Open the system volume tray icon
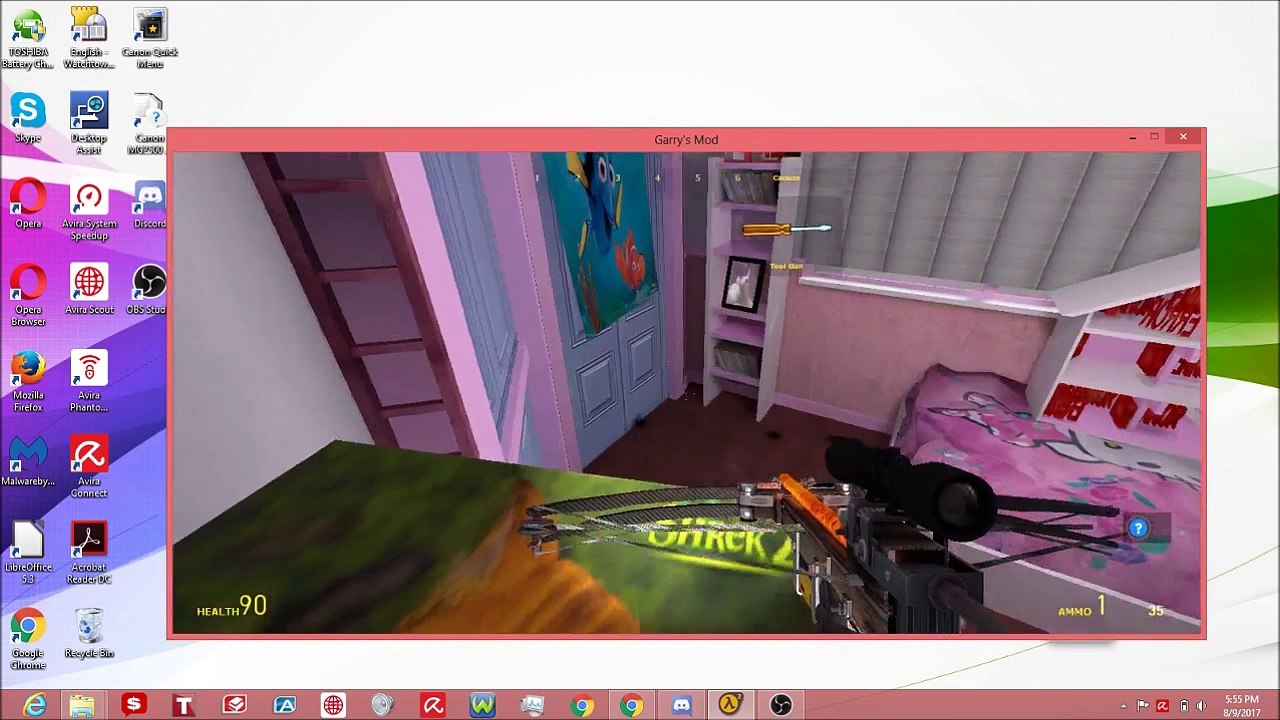The width and height of the screenshot is (1280, 720). 1201,706
